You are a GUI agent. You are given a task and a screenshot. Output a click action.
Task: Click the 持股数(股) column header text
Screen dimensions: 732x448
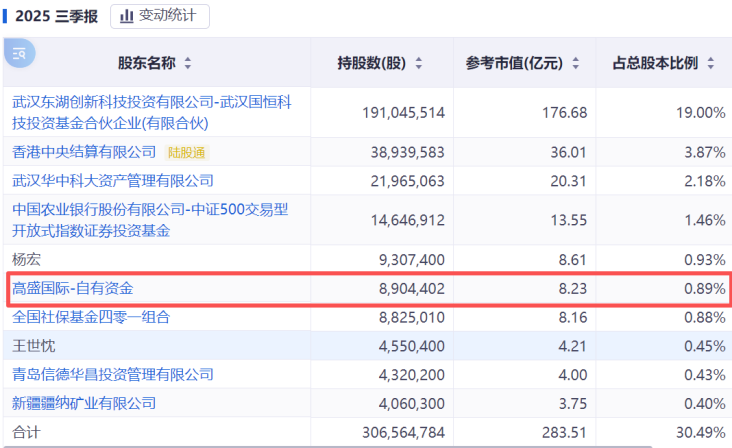pos(372,63)
